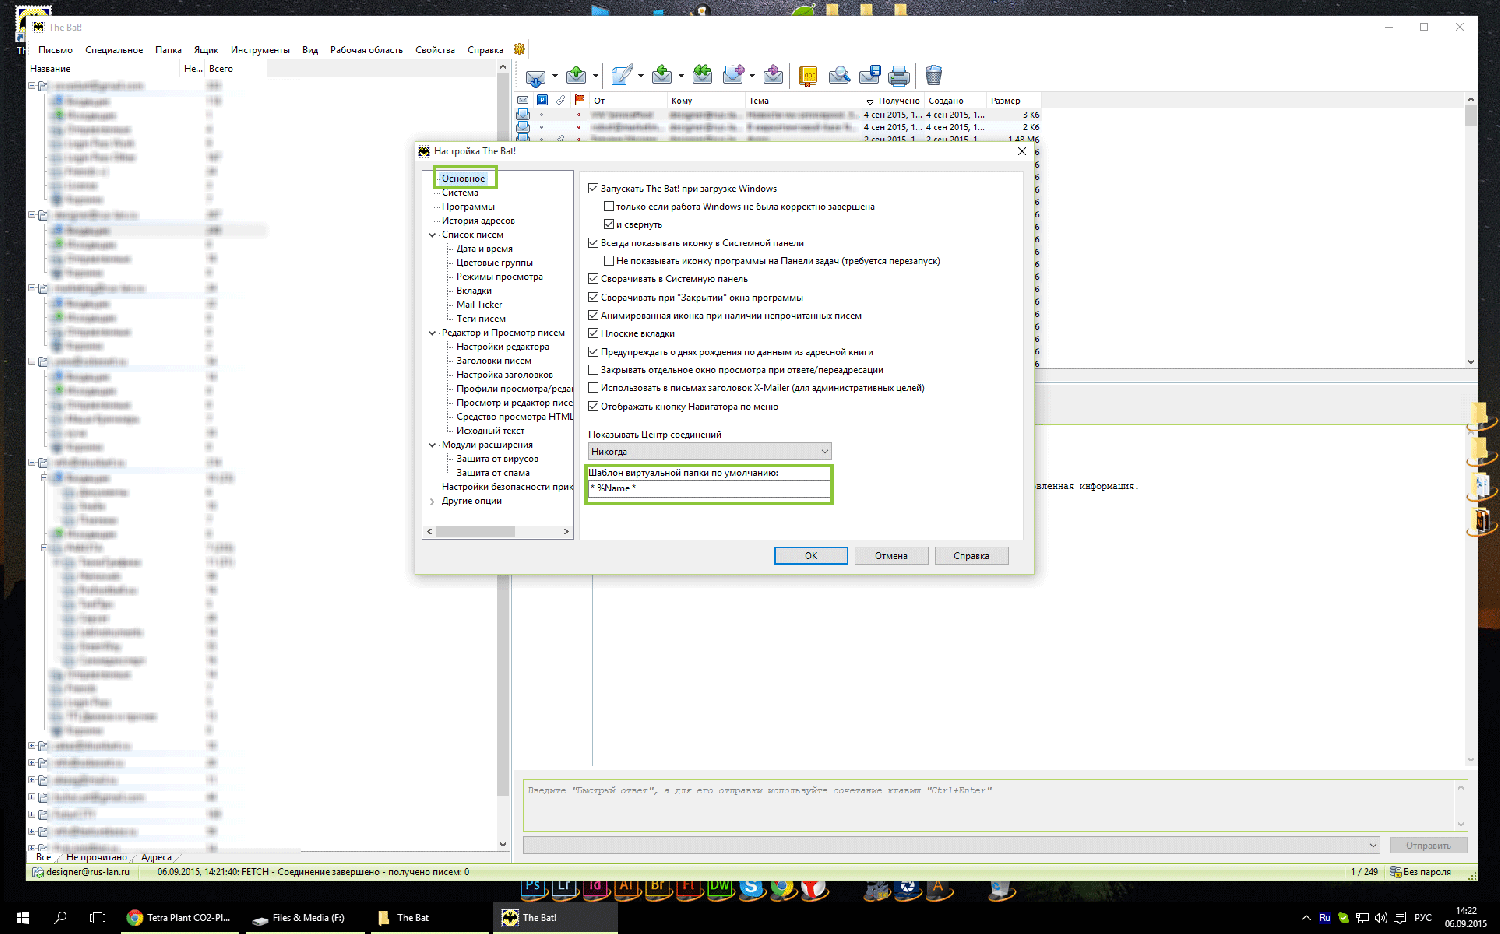Click the Reply to all toolbar icon
Screen dimensions: 1500x934
(703, 75)
